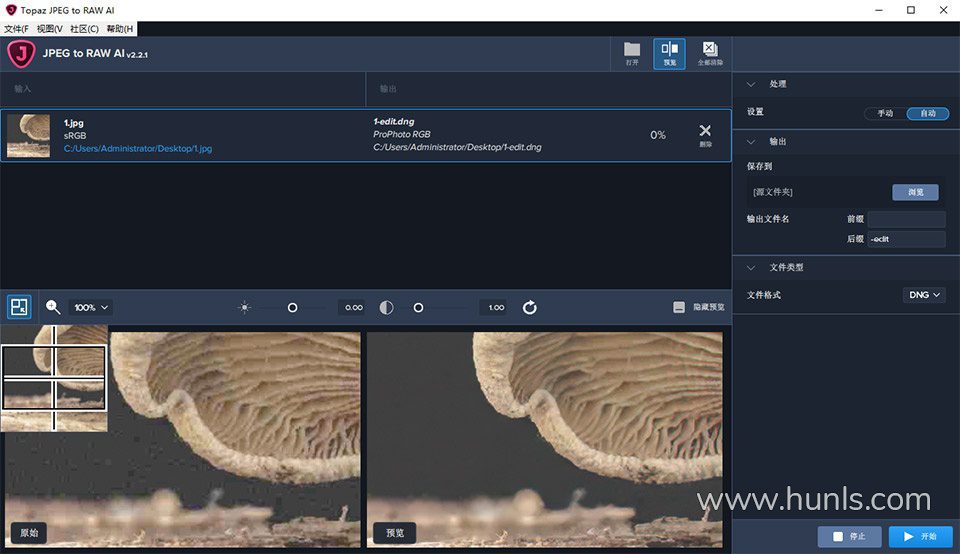Click the magnifier zoom icon
960x554 pixels.
(53, 308)
